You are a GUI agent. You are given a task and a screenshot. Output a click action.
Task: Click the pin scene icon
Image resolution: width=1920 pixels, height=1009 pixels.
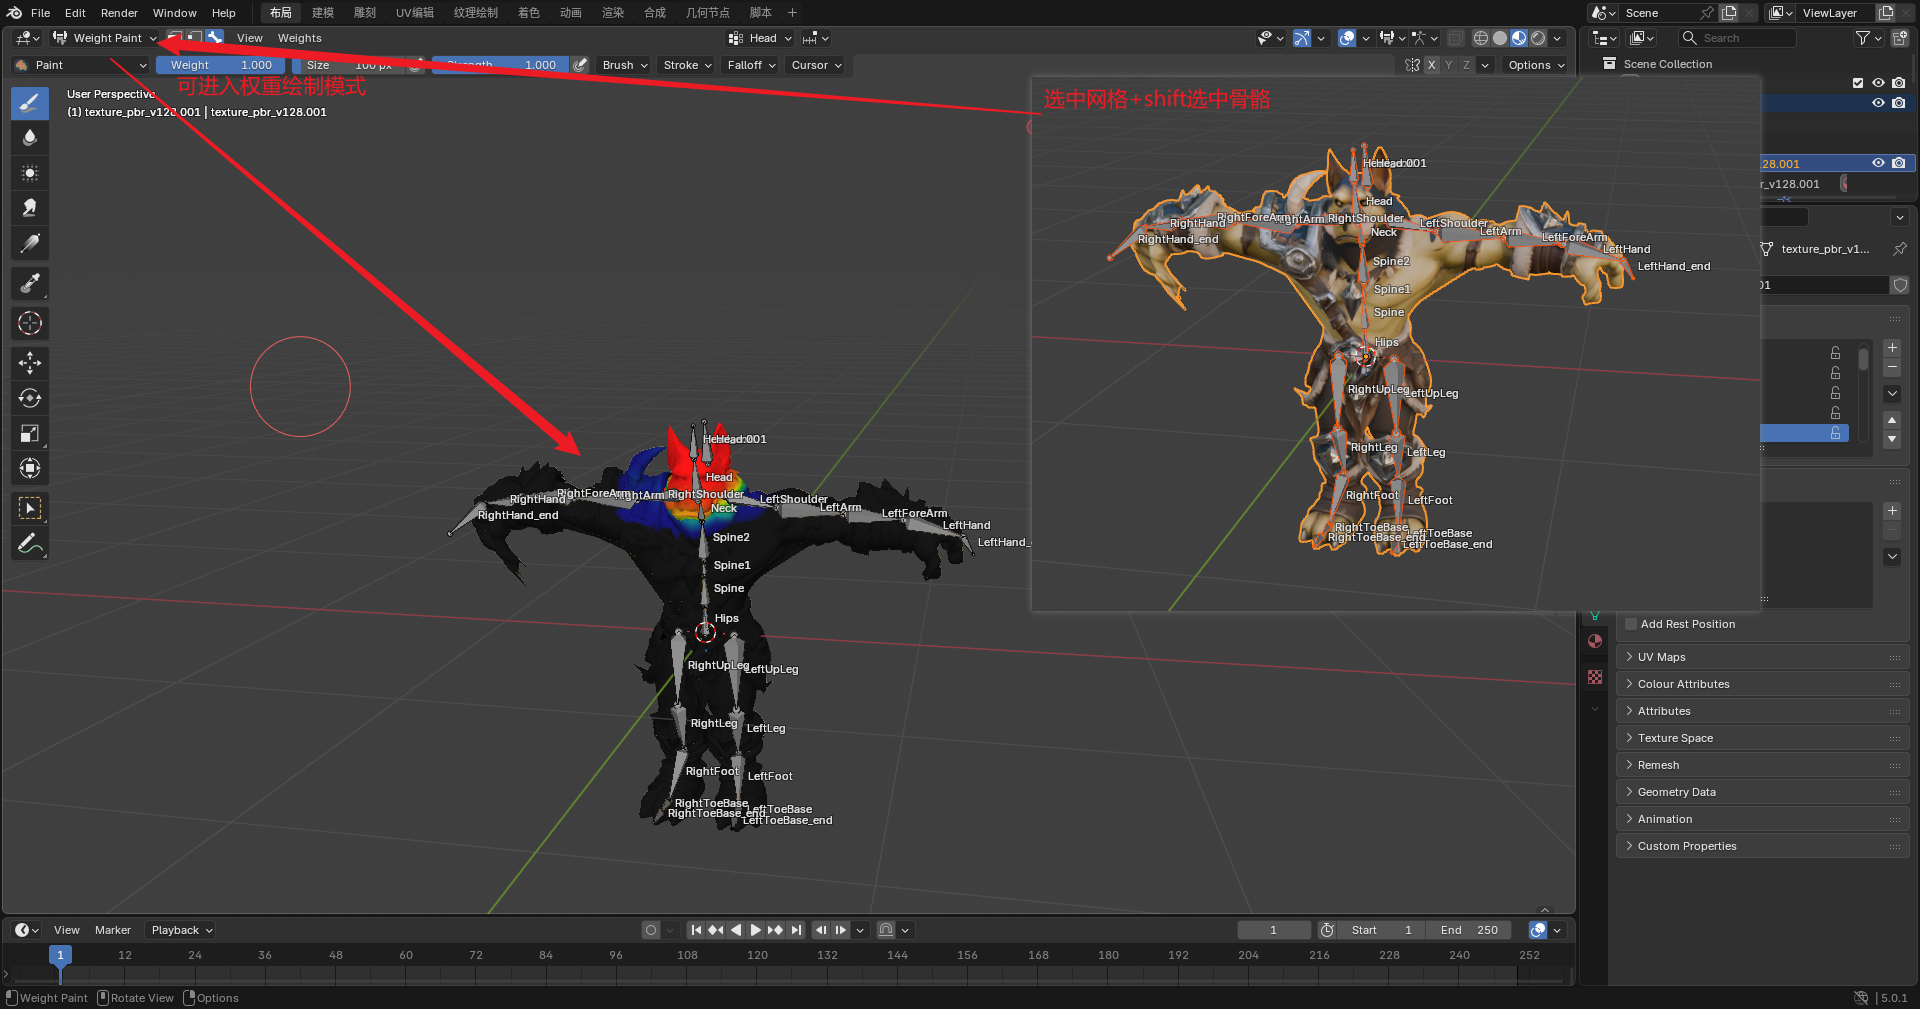[1707, 13]
